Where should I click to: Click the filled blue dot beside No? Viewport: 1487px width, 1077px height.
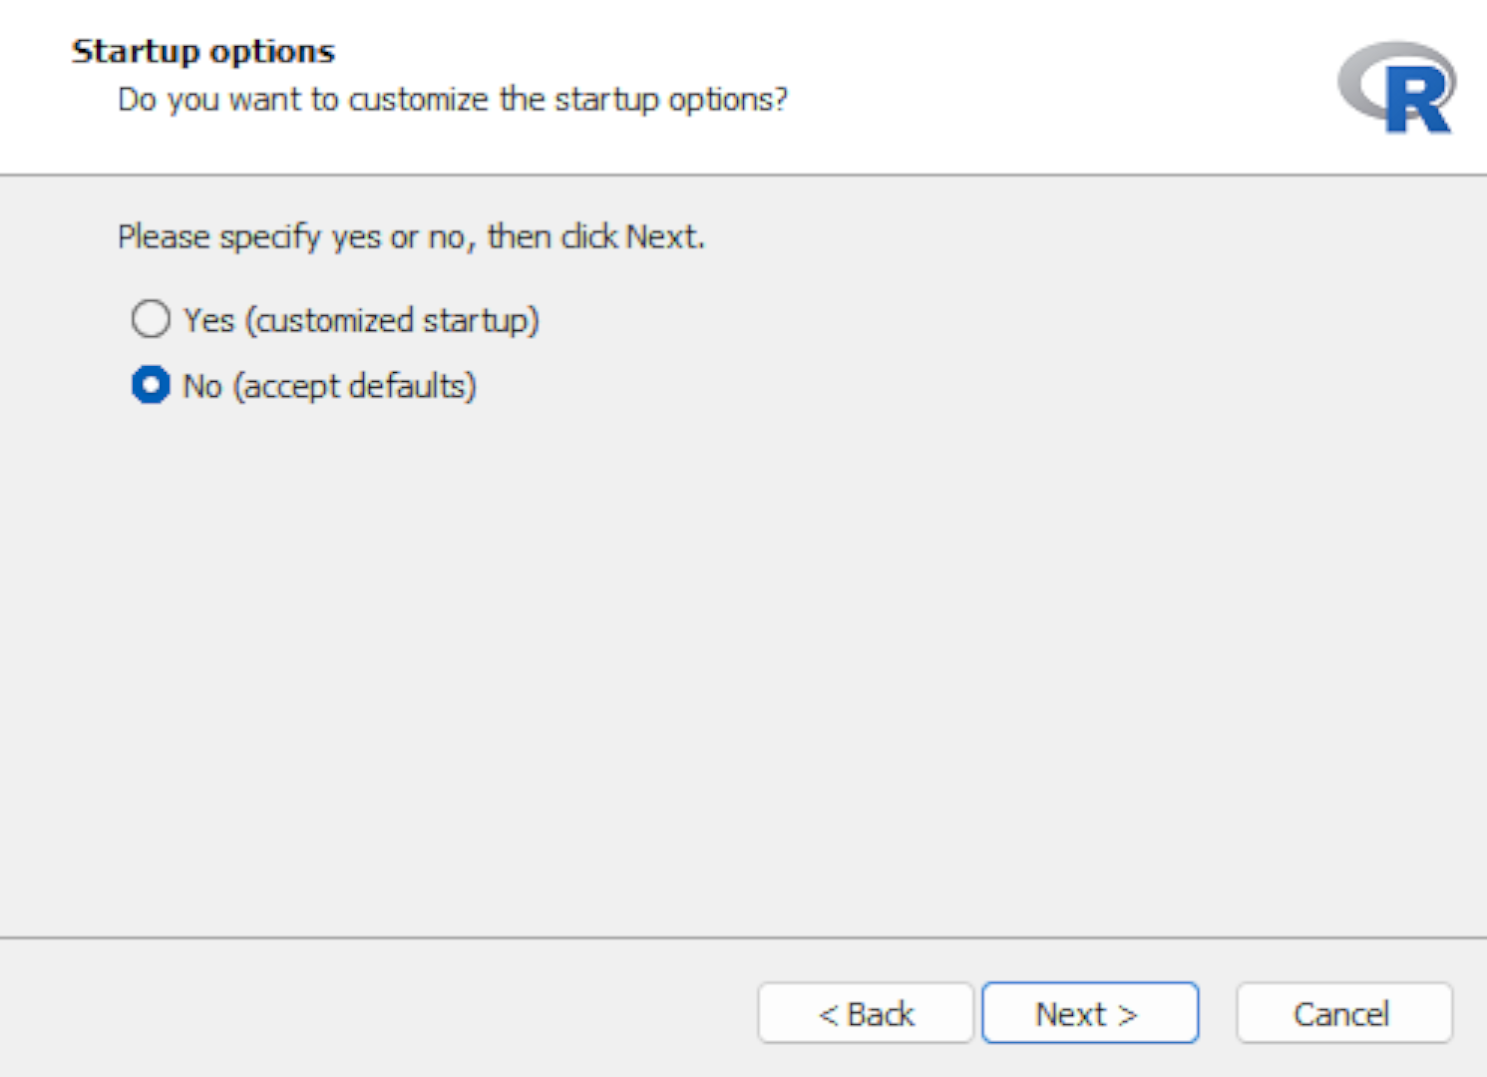pyautogui.click(x=151, y=386)
